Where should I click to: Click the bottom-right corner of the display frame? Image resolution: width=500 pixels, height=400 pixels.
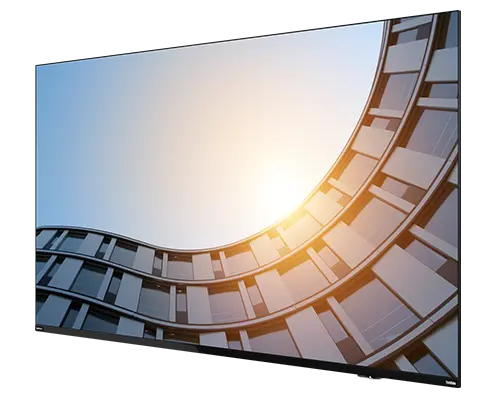(459, 386)
